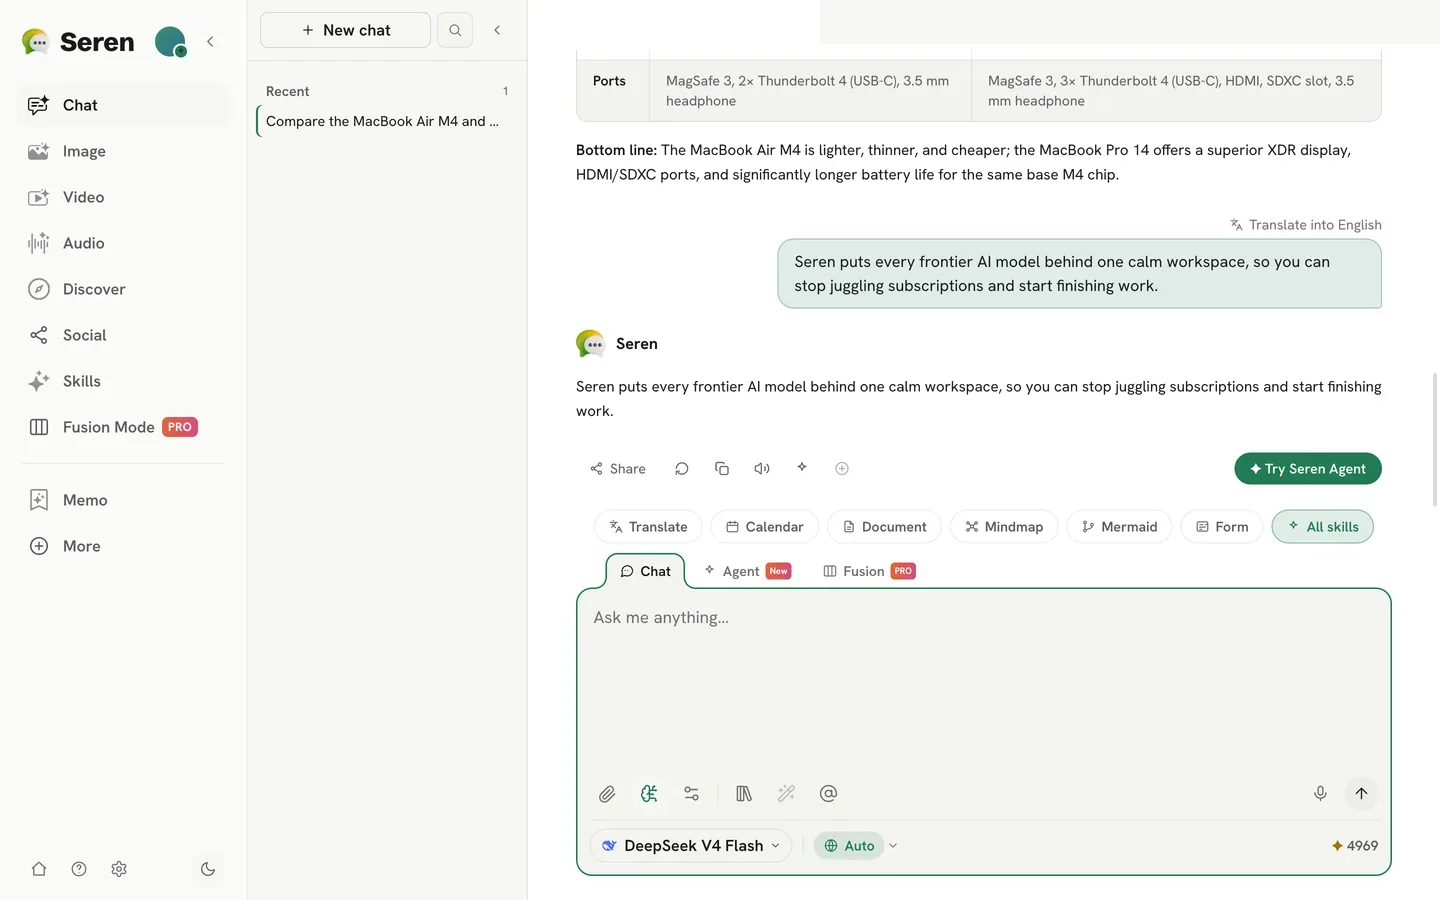The image size is (1440, 900).
Task: Open the user profile avatar
Action: pos(170,42)
